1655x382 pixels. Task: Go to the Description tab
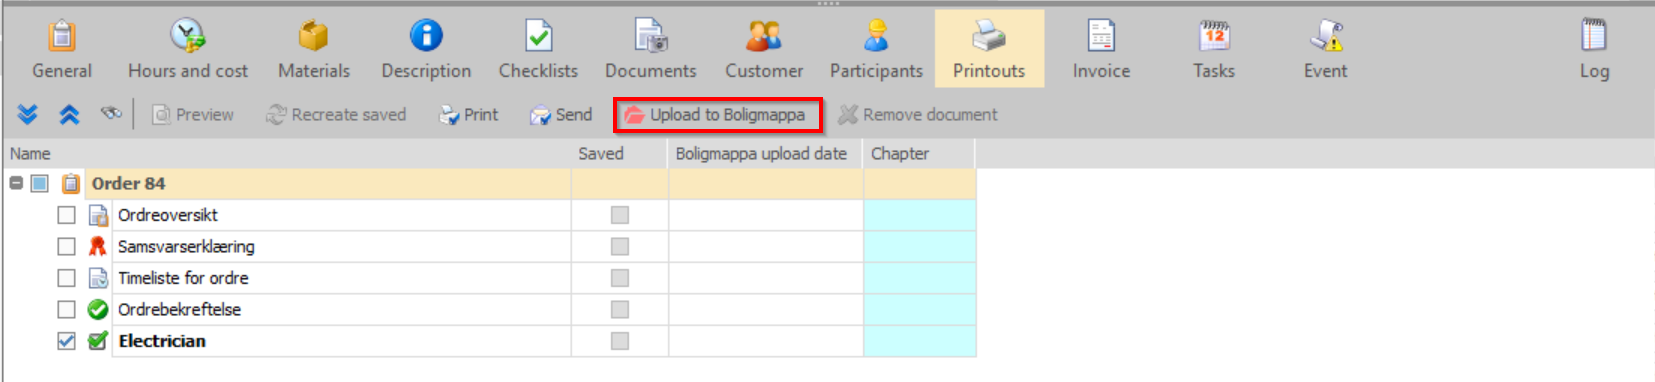click(426, 49)
